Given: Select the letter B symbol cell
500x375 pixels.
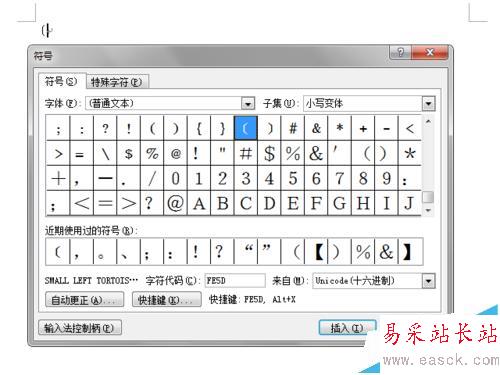Looking at the screenshot, I should tap(222, 203).
